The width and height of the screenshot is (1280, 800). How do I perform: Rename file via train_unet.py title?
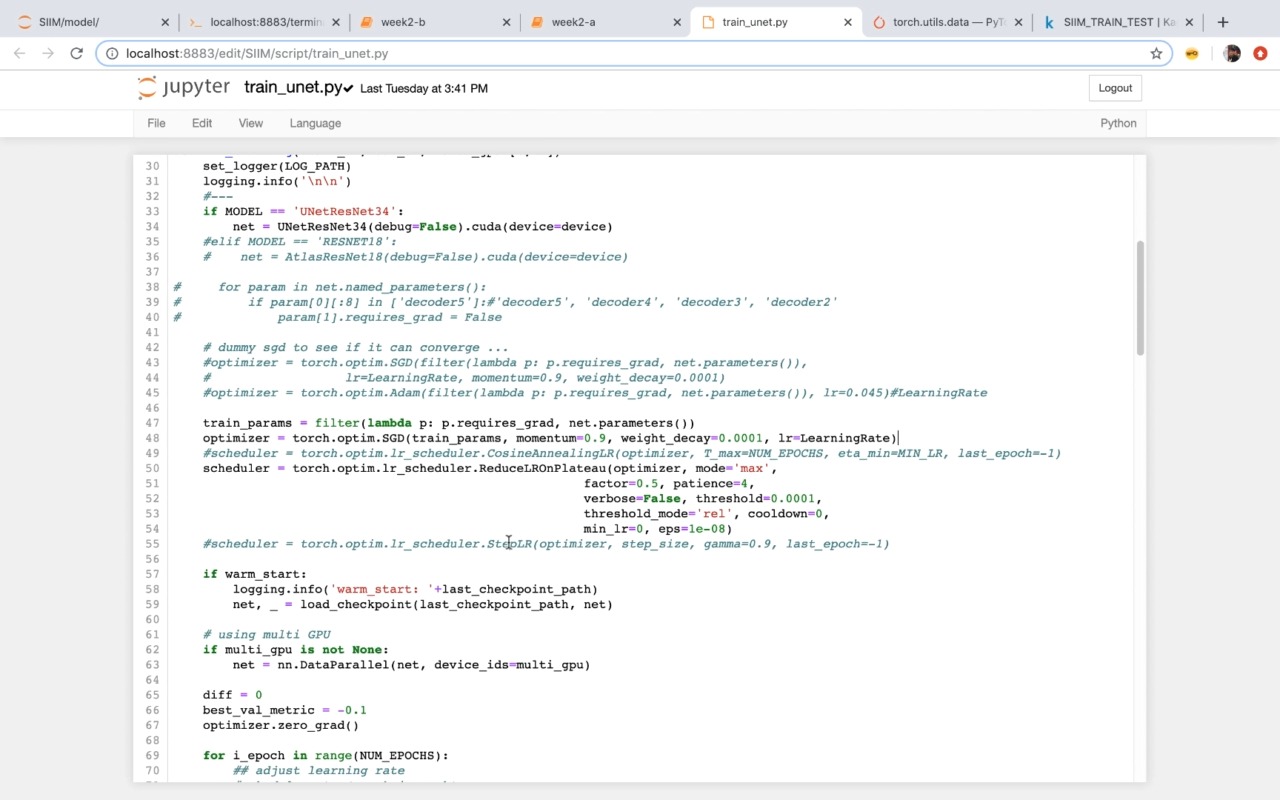coord(293,87)
